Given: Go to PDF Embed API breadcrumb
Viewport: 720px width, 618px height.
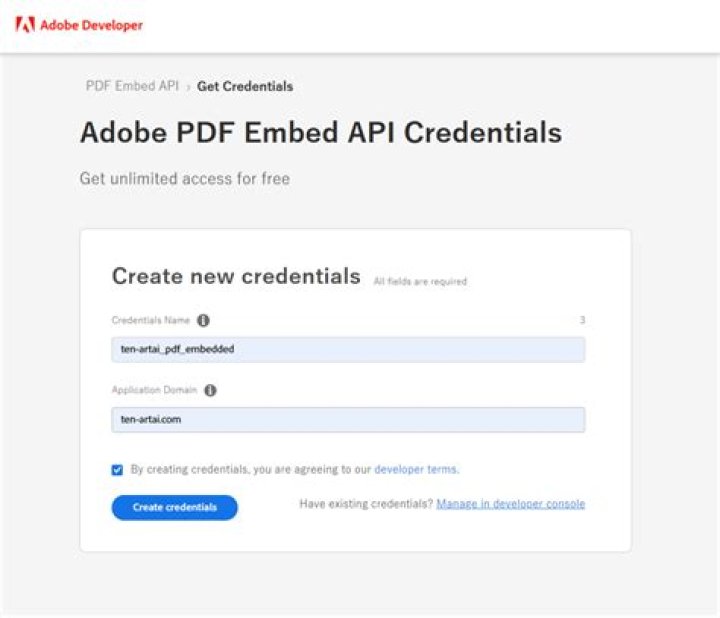Looking at the screenshot, I should [x=132, y=86].
